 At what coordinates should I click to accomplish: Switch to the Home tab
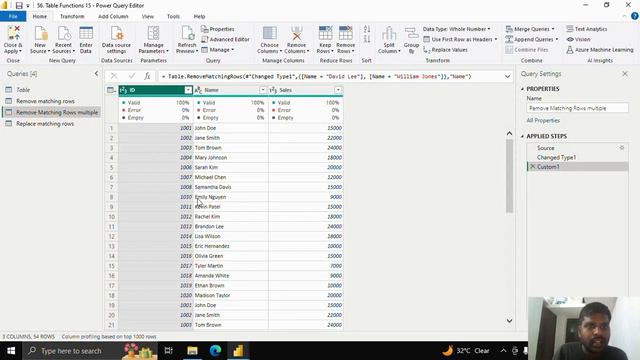coord(40,16)
